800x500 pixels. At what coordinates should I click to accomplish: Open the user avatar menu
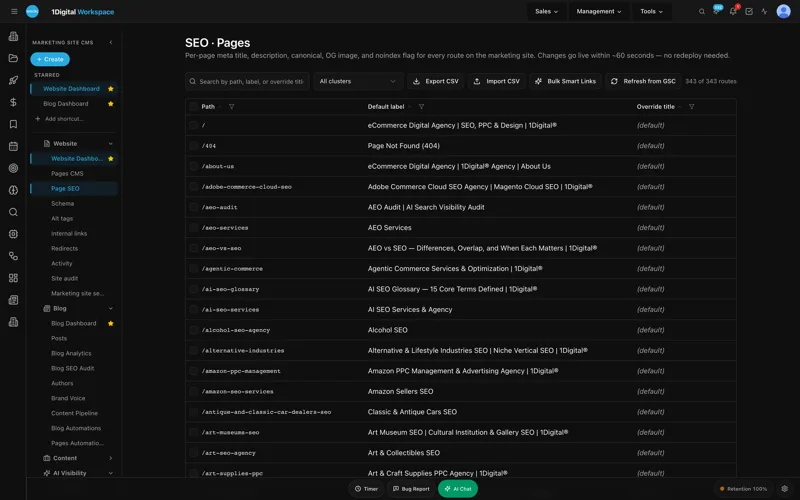[783, 11]
